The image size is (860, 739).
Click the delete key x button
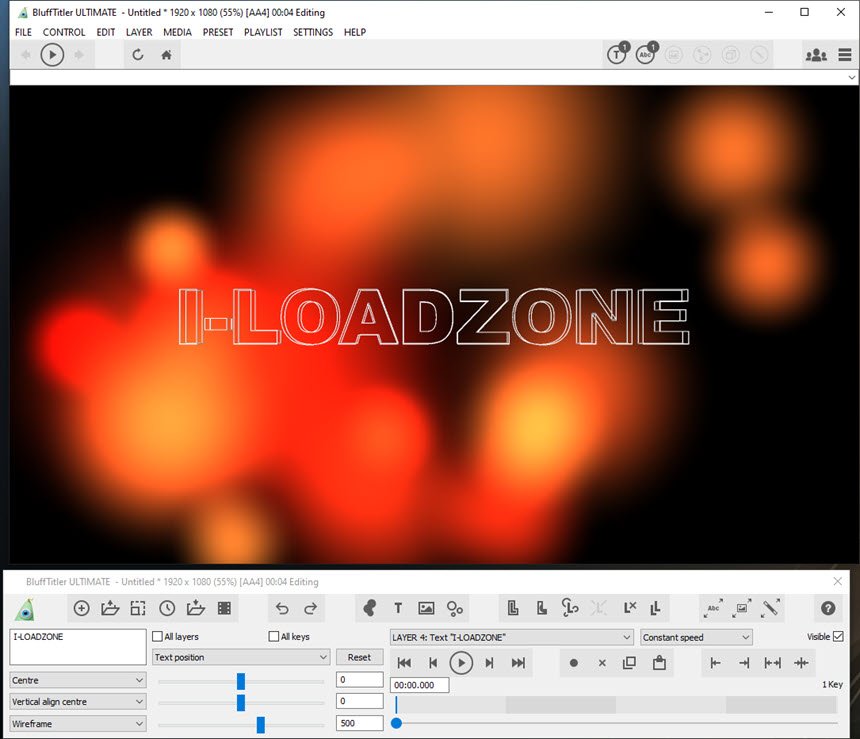602,663
